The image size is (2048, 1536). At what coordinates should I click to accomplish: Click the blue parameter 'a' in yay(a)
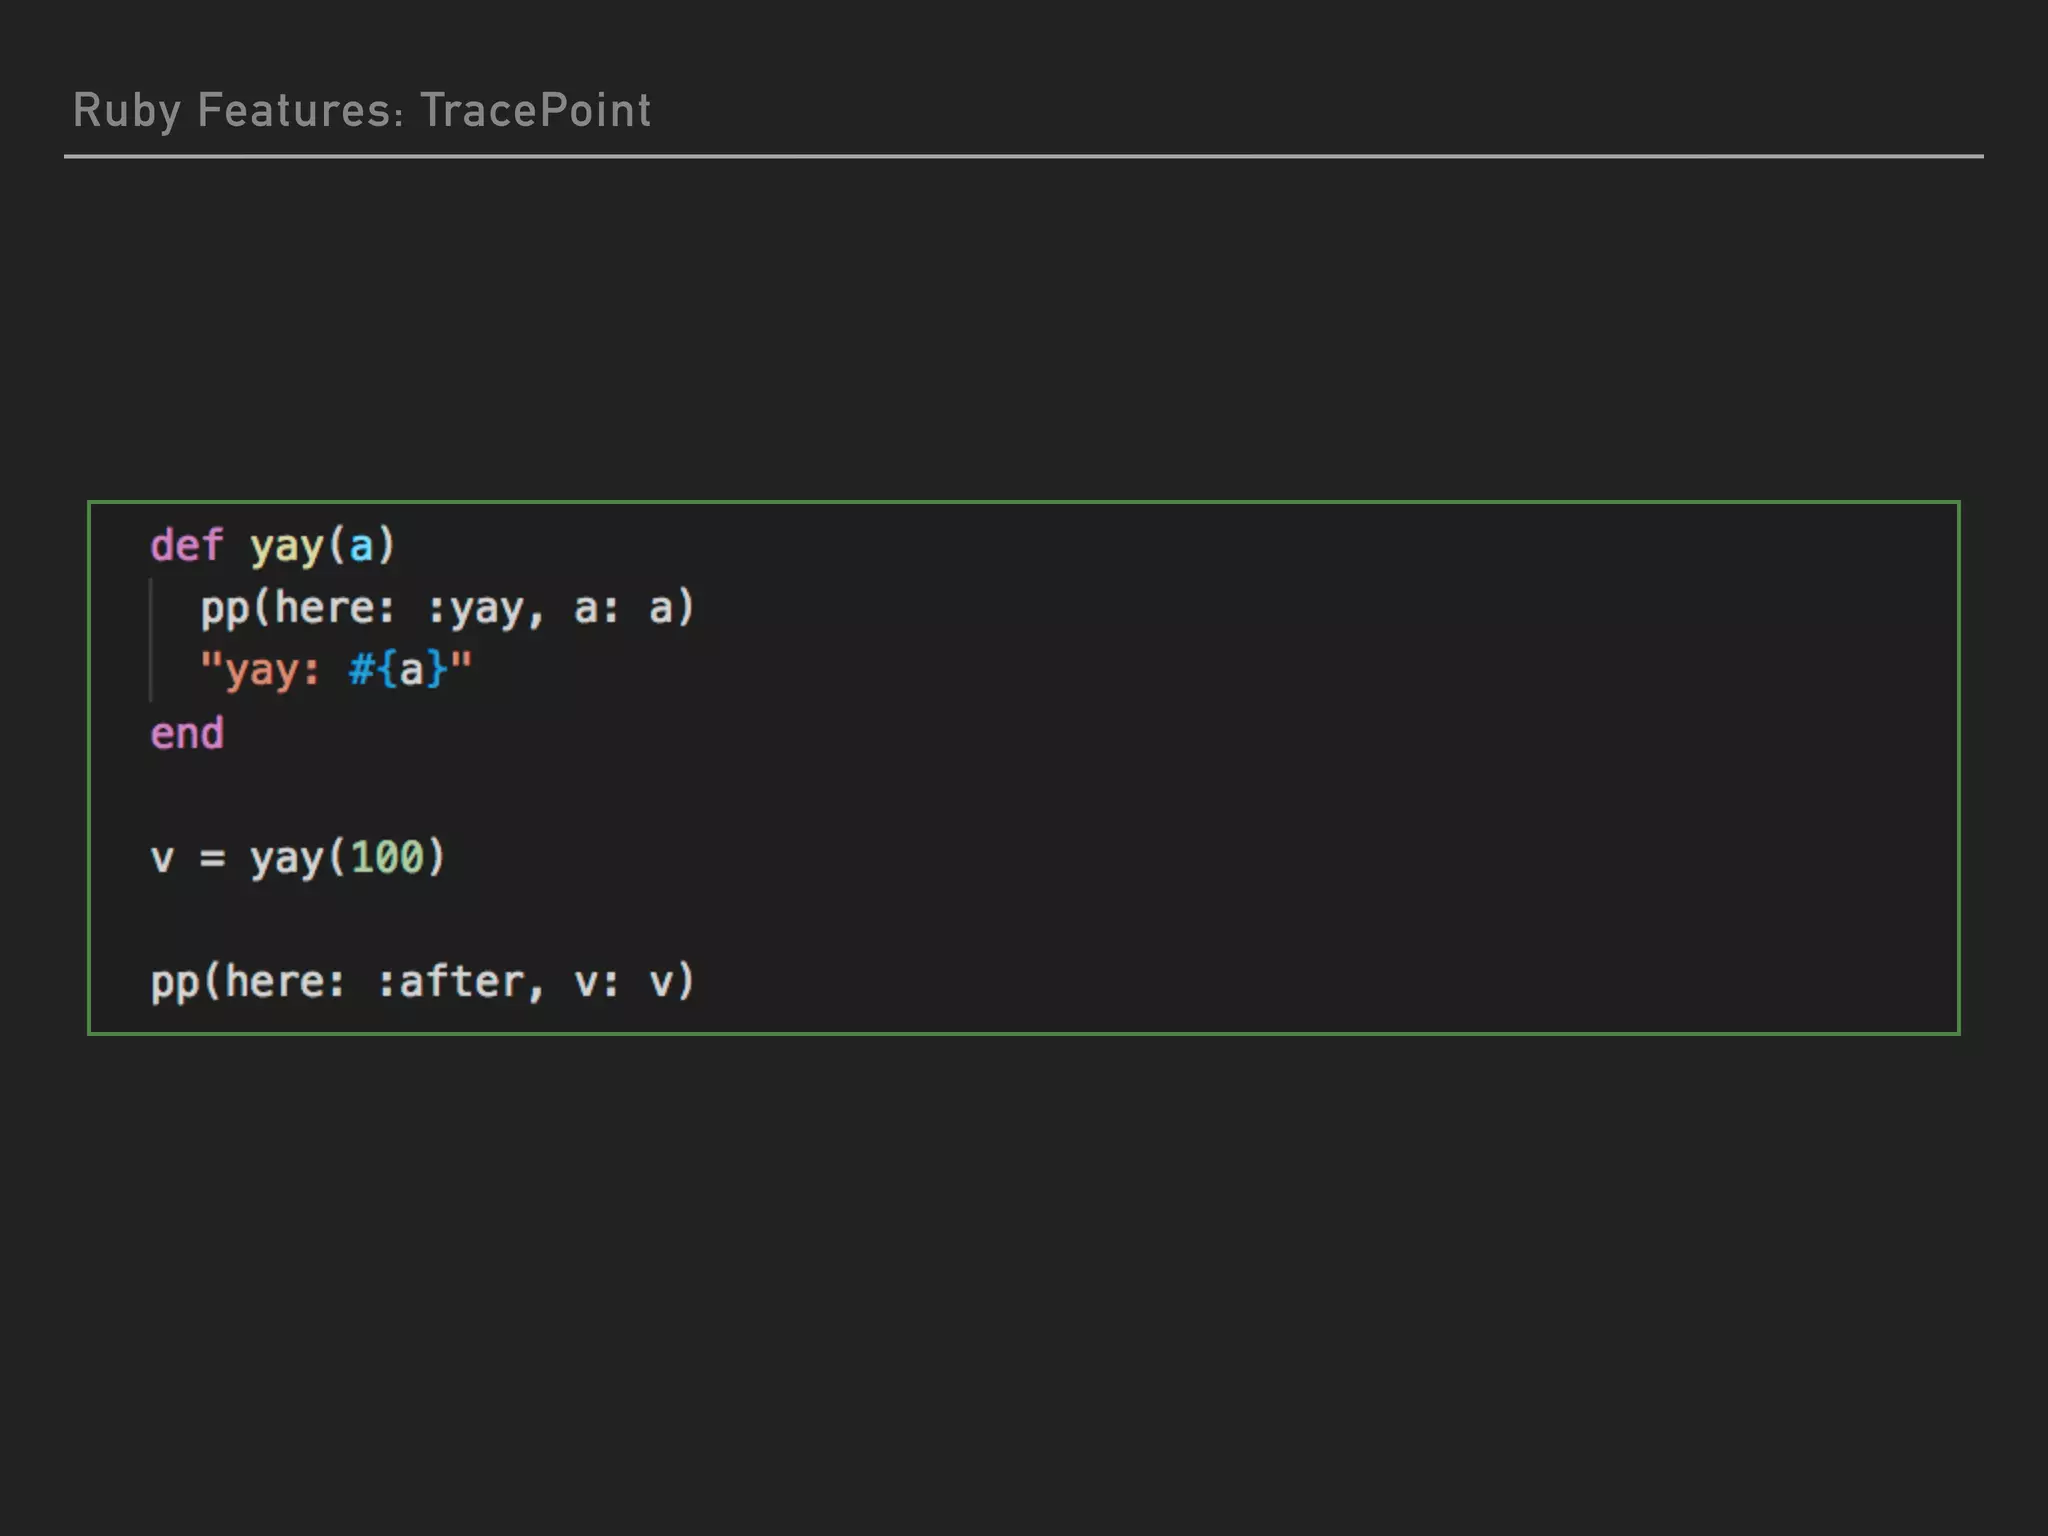point(361,547)
